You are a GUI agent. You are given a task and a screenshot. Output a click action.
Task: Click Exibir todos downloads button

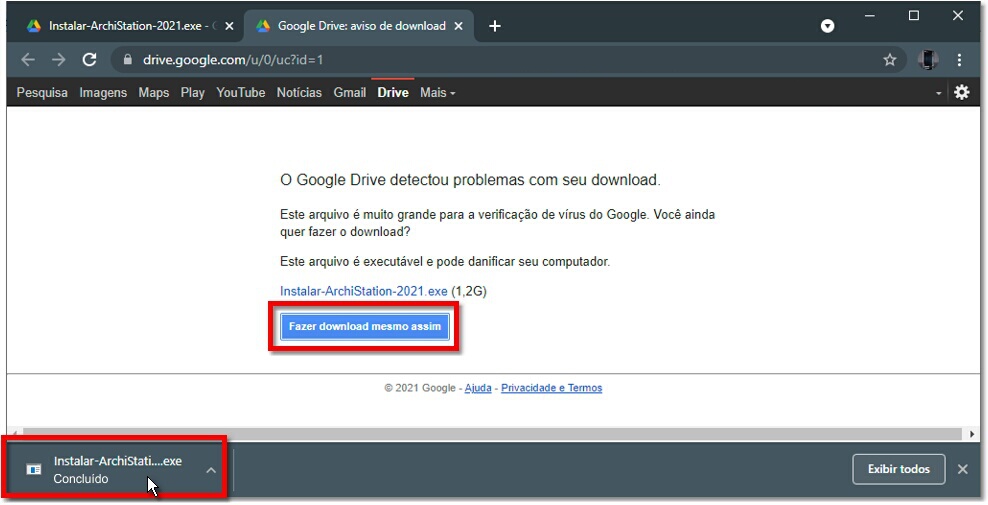(899, 469)
